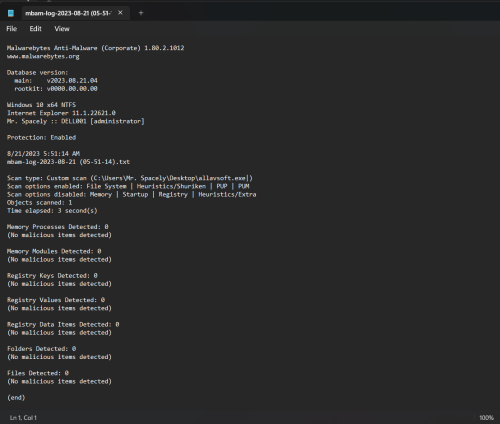Click the 'rootkit: v0000.00.00.00' line
The height and width of the screenshot is (424, 500).
pyautogui.click(x=56, y=89)
